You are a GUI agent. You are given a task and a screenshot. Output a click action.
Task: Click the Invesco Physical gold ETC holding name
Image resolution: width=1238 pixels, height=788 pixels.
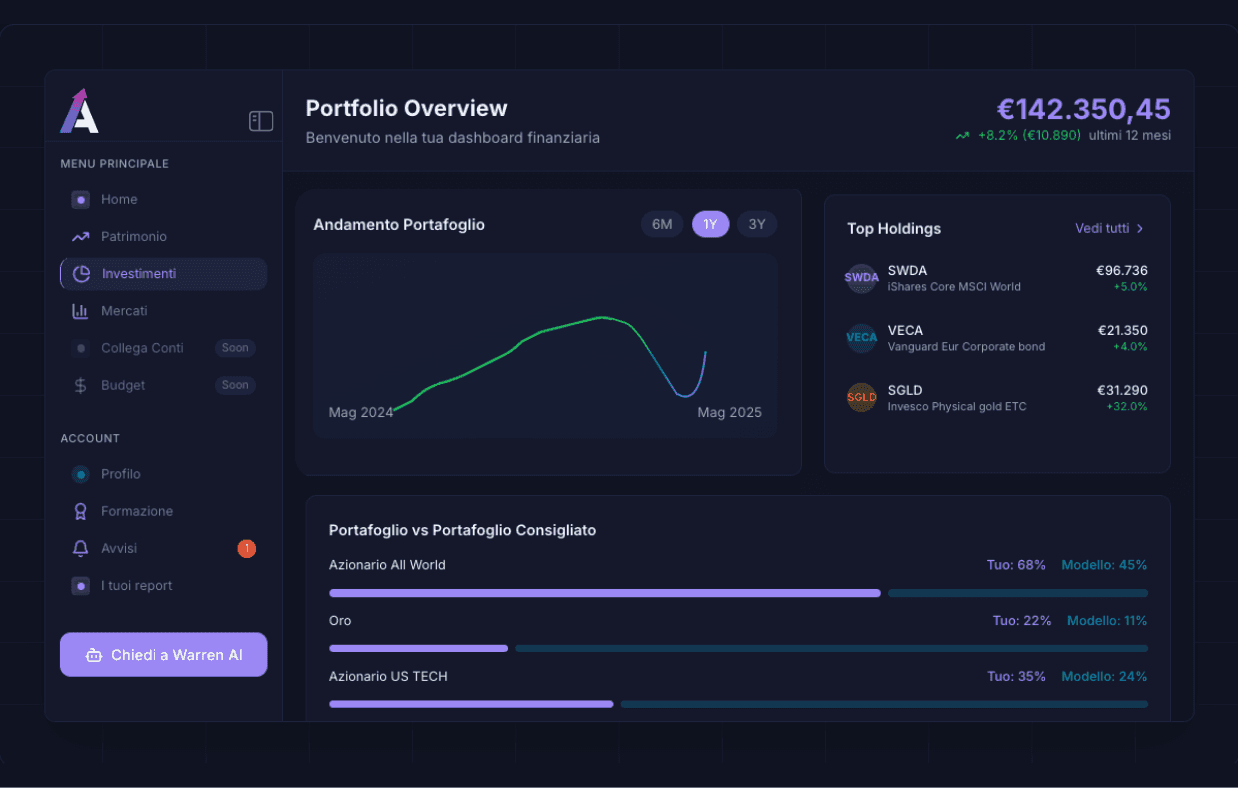coord(957,407)
